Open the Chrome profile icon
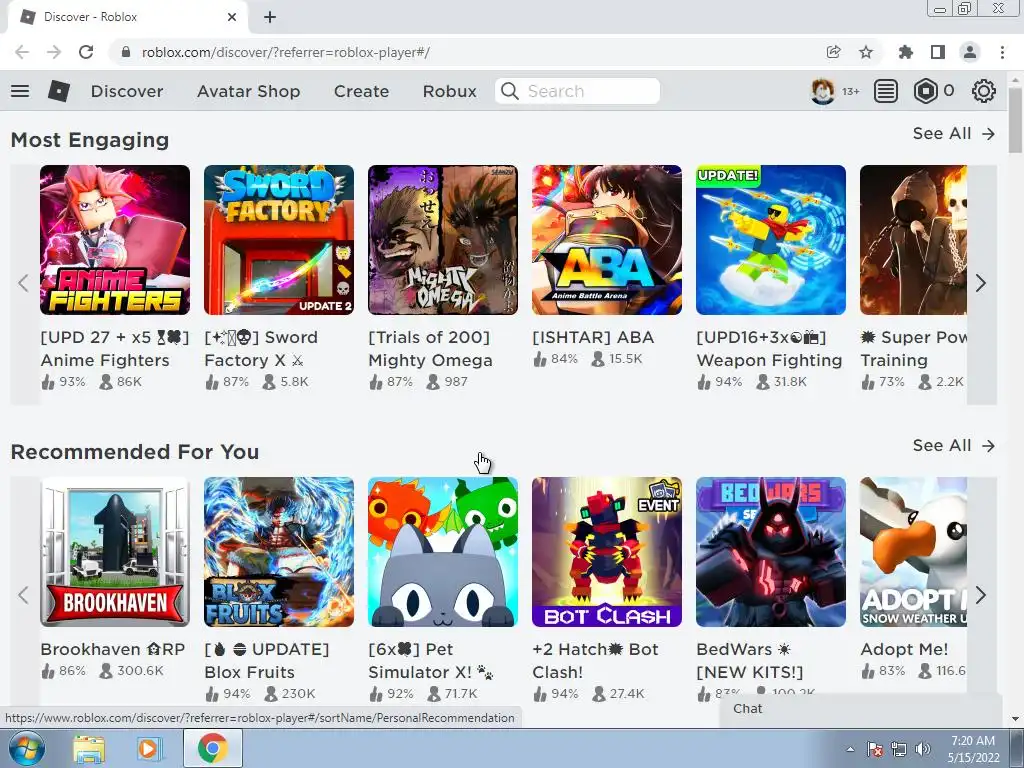Screen dimensions: 1024x768 [970, 52]
